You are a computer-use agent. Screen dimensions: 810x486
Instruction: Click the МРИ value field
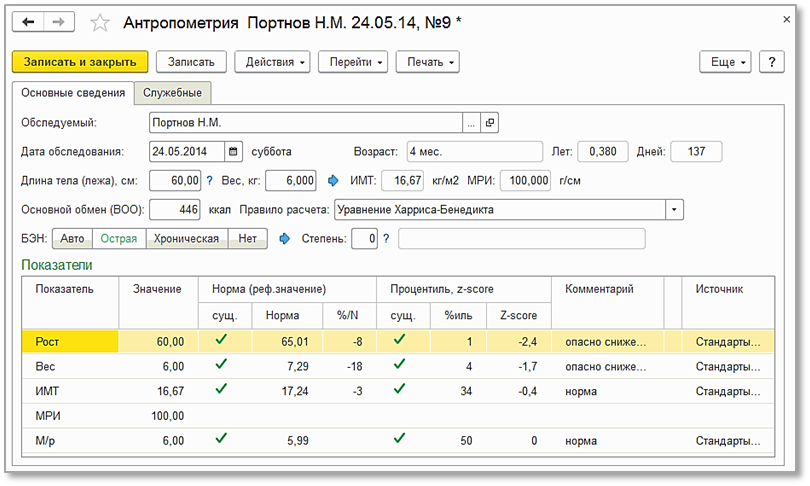click(525, 181)
